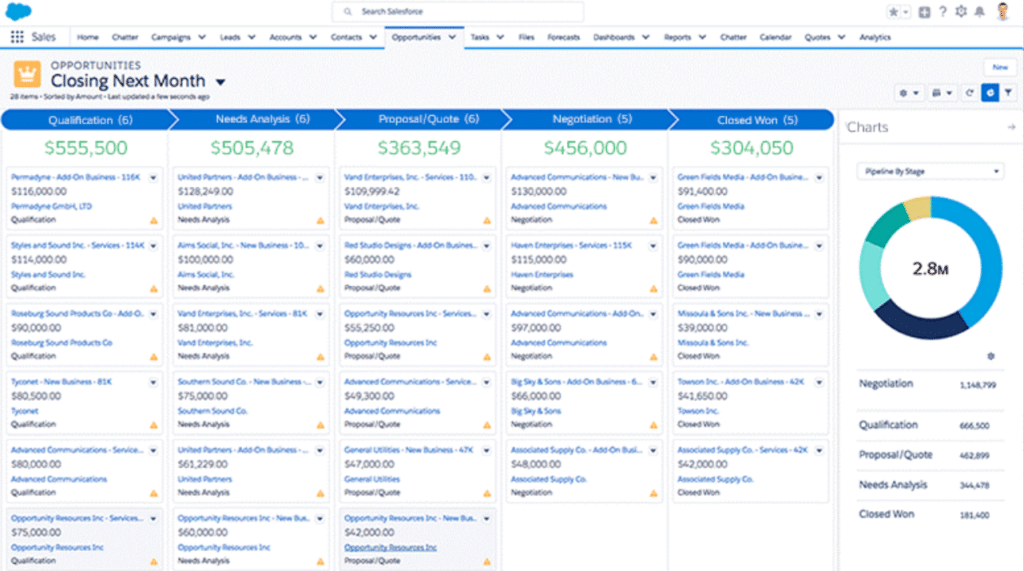Click the bright blue donut chart segment
The width and height of the screenshot is (1024, 571).
tap(987, 258)
